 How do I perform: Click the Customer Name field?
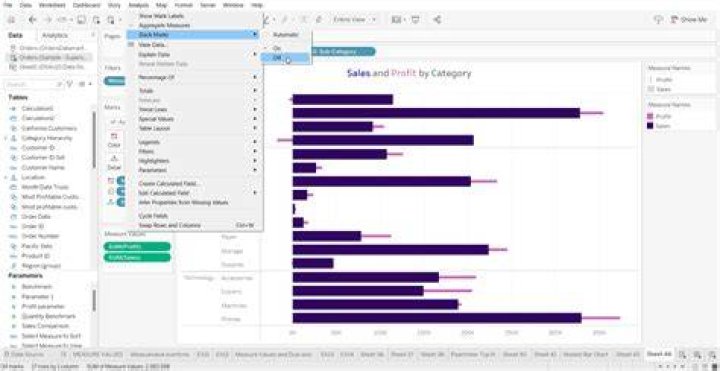(43, 168)
